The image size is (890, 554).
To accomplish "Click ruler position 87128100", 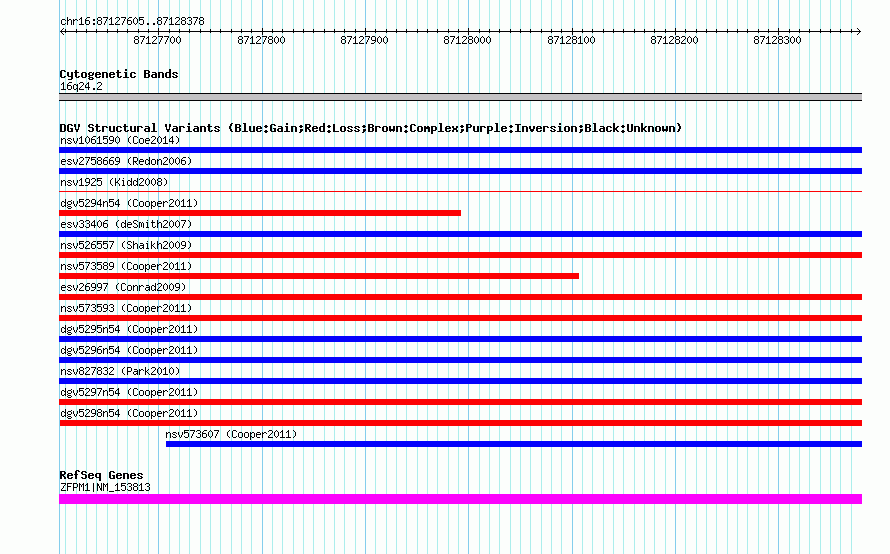I will coord(571,40).
